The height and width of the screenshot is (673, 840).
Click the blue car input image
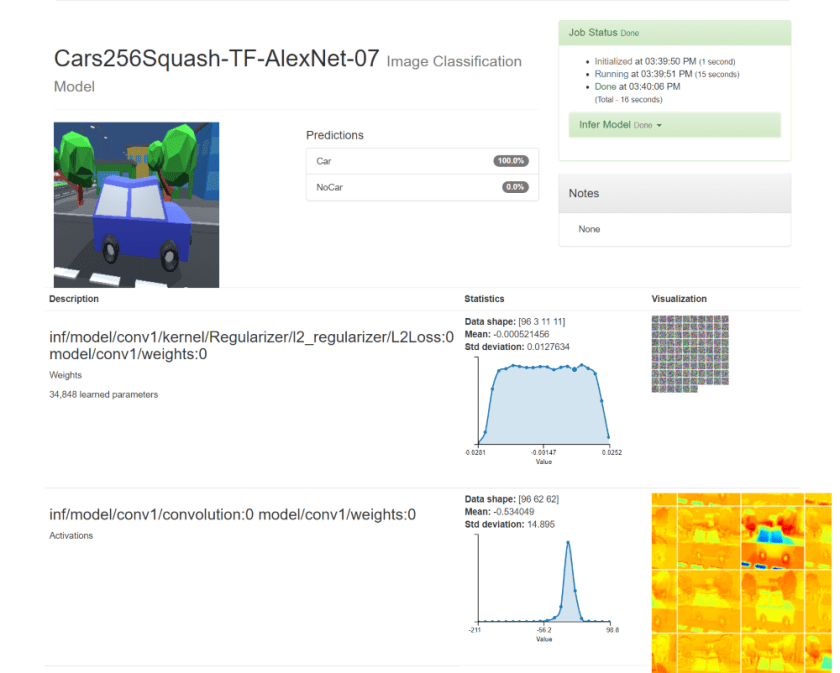coord(136,205)
